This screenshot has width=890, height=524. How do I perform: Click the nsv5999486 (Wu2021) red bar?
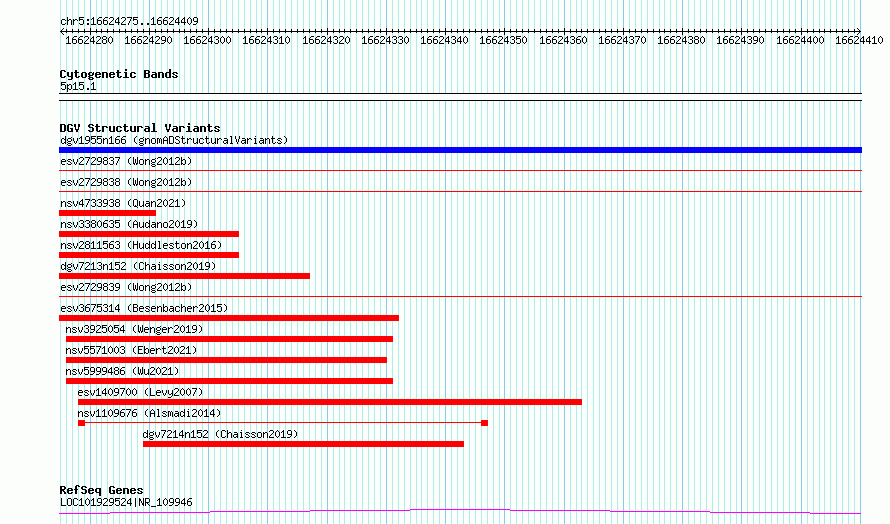[x=229, y=381]
